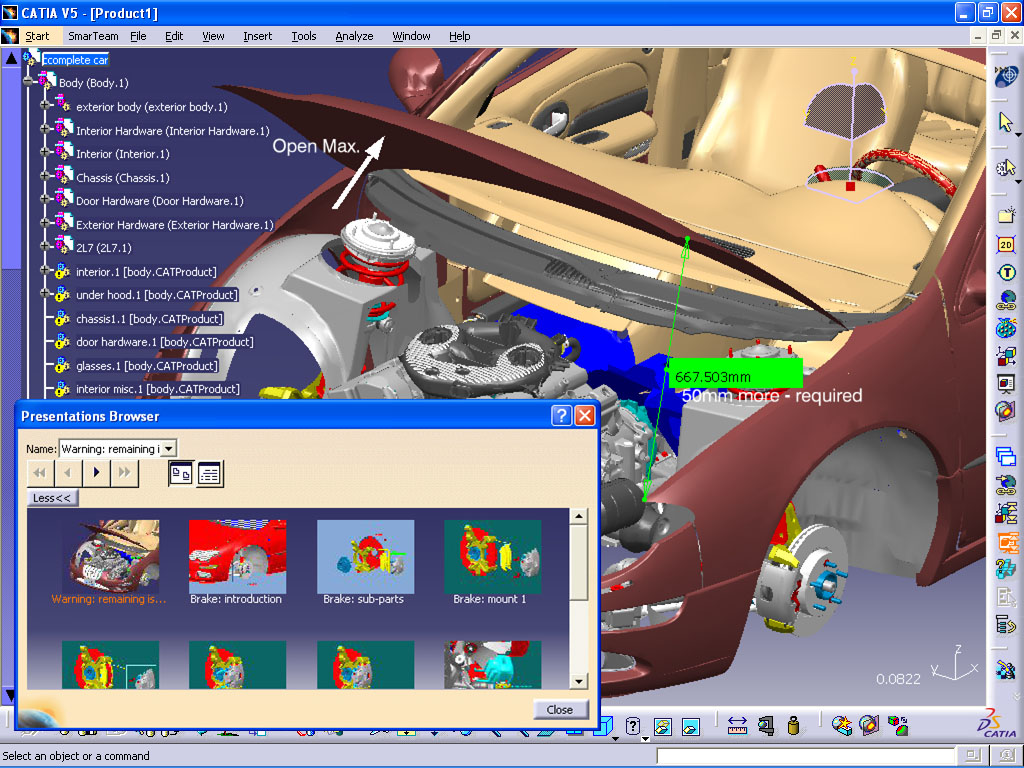Image resolution: width=1024 pixels, height=768 pixels.
Task: Open the Tools menu
Action: click(304, 36)
